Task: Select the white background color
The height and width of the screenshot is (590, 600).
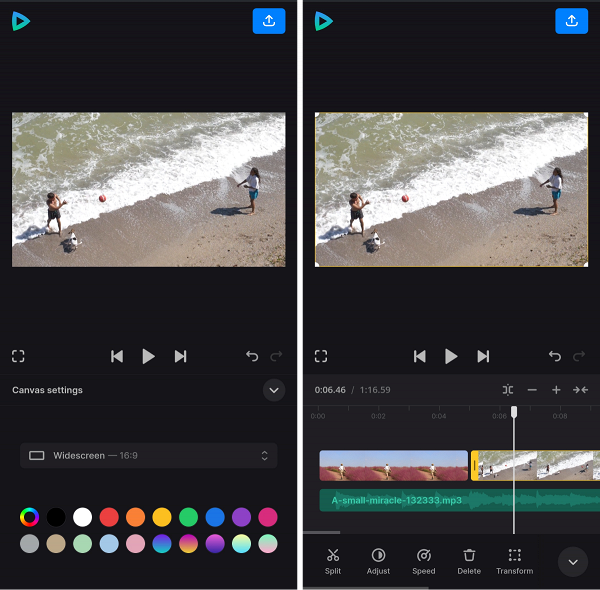Action: (x=82, y=517)
